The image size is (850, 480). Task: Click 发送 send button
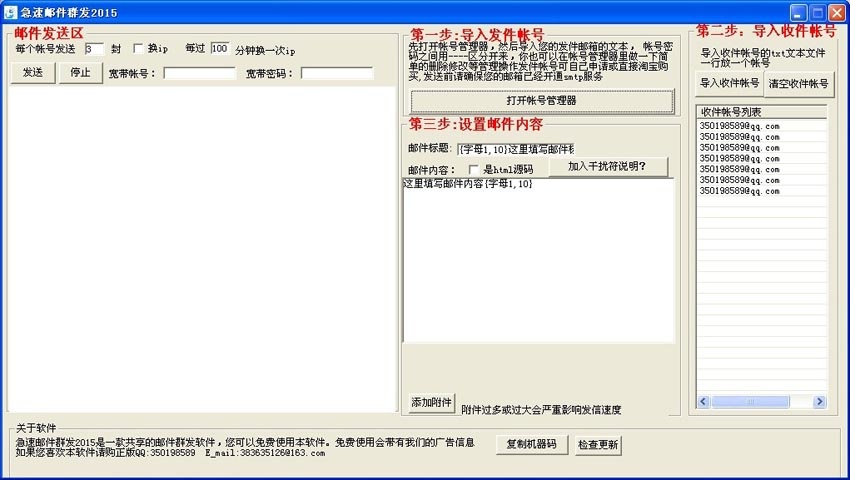point(33,73)
